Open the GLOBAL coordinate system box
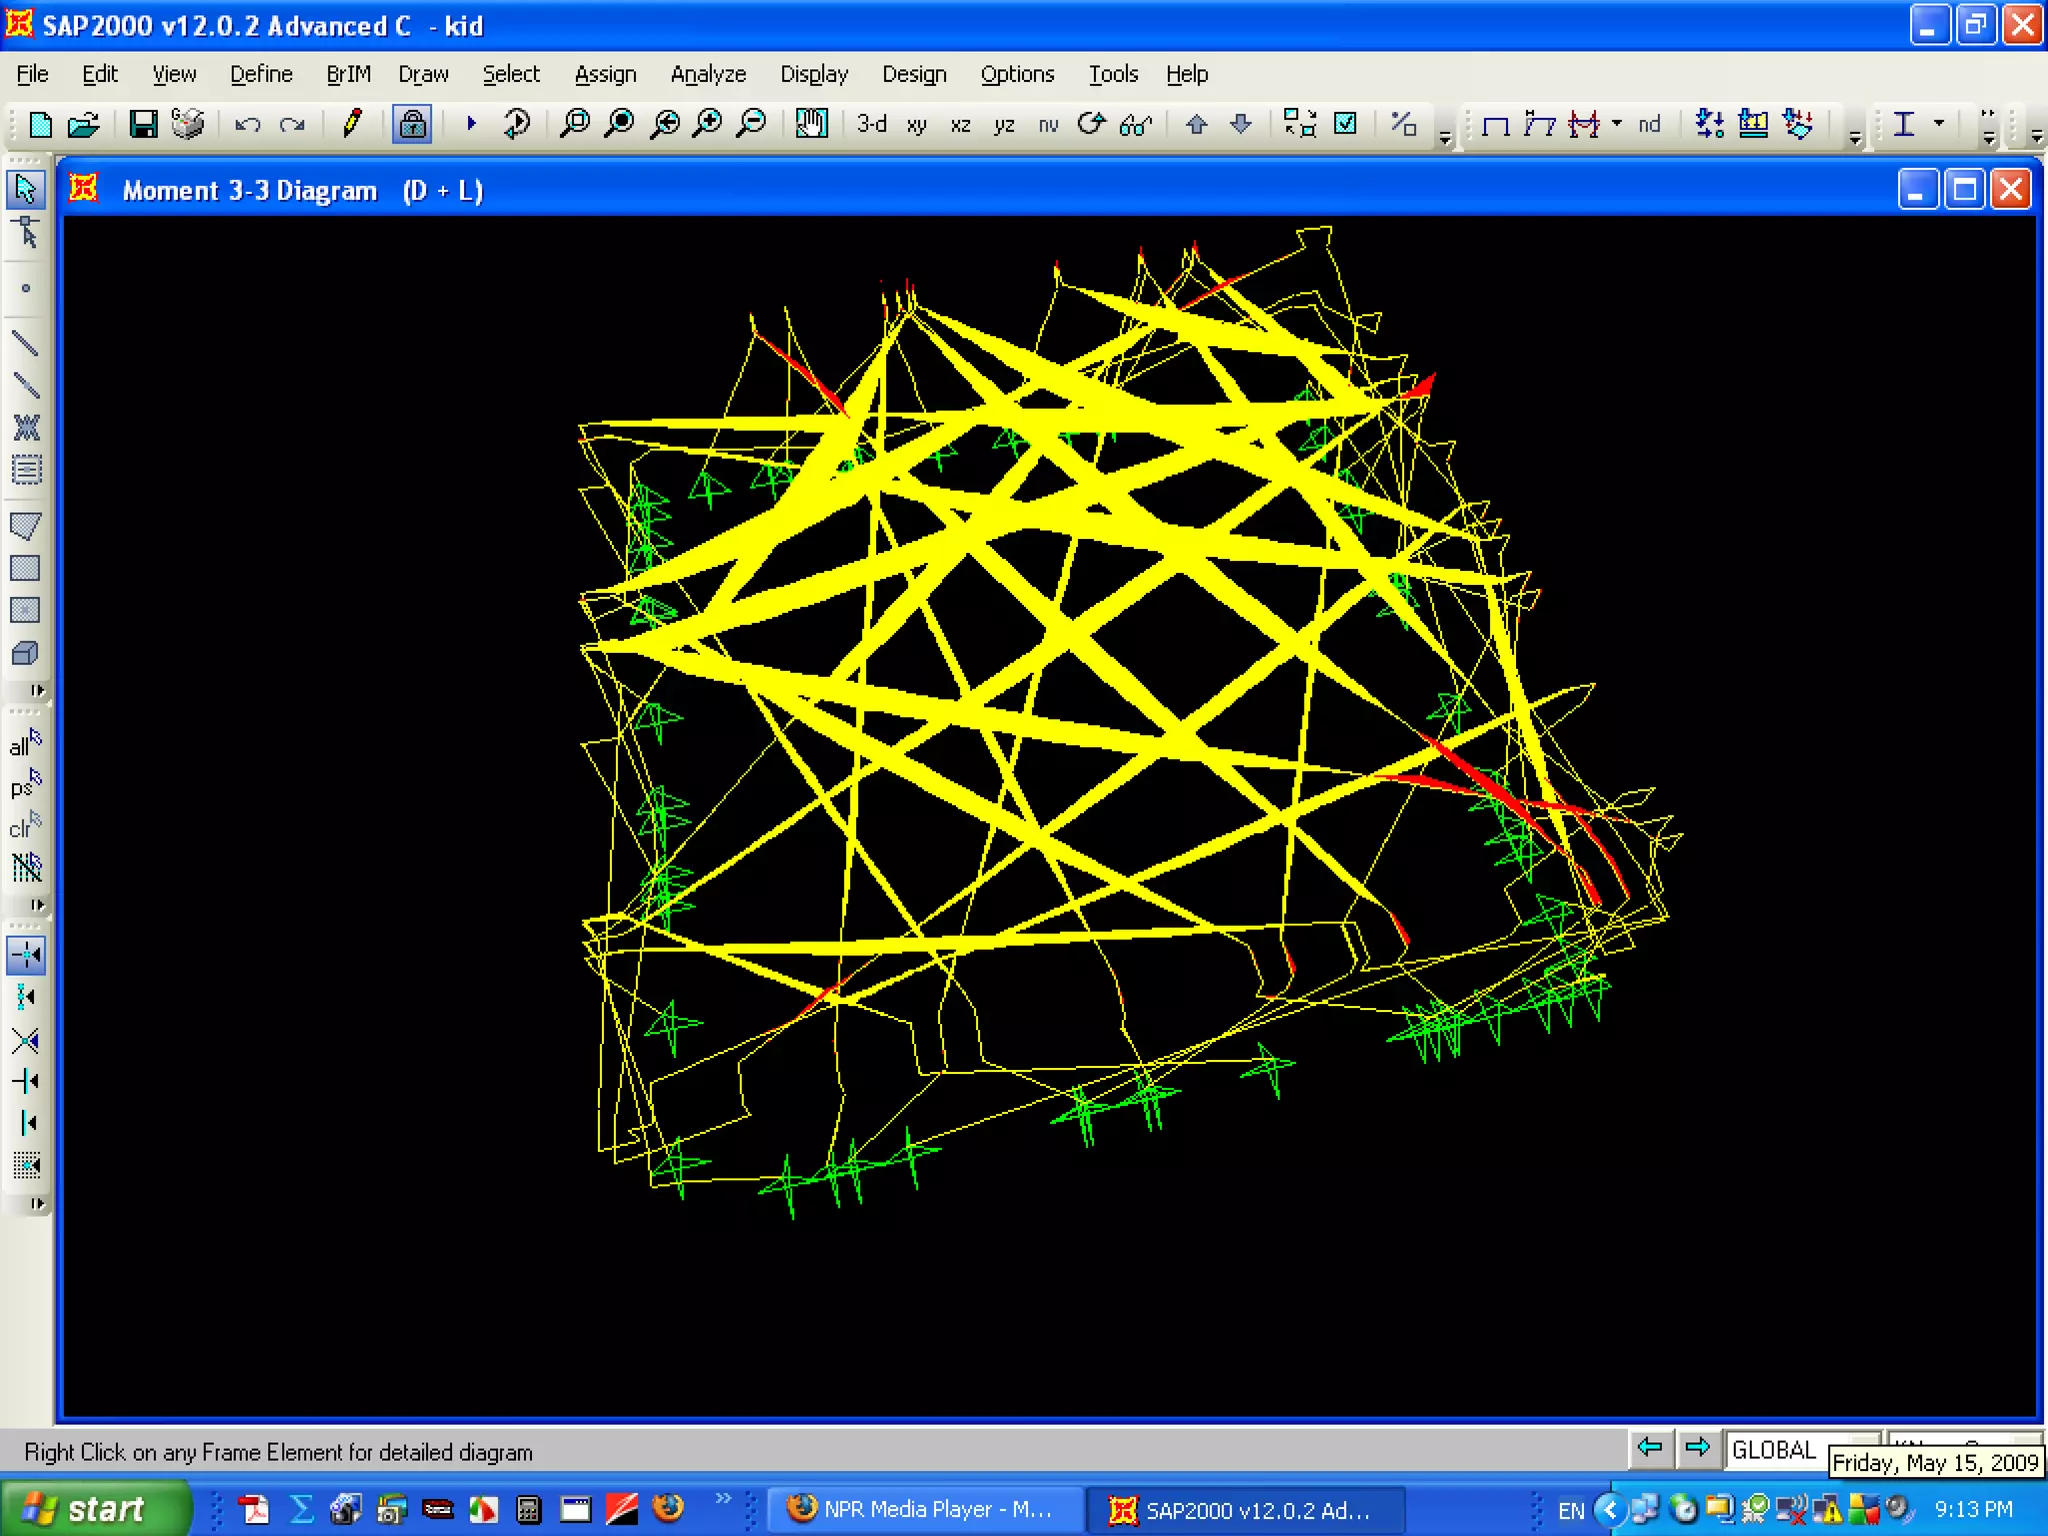Viewport: 2048px width, 1536px height. pos(1773,1449)
